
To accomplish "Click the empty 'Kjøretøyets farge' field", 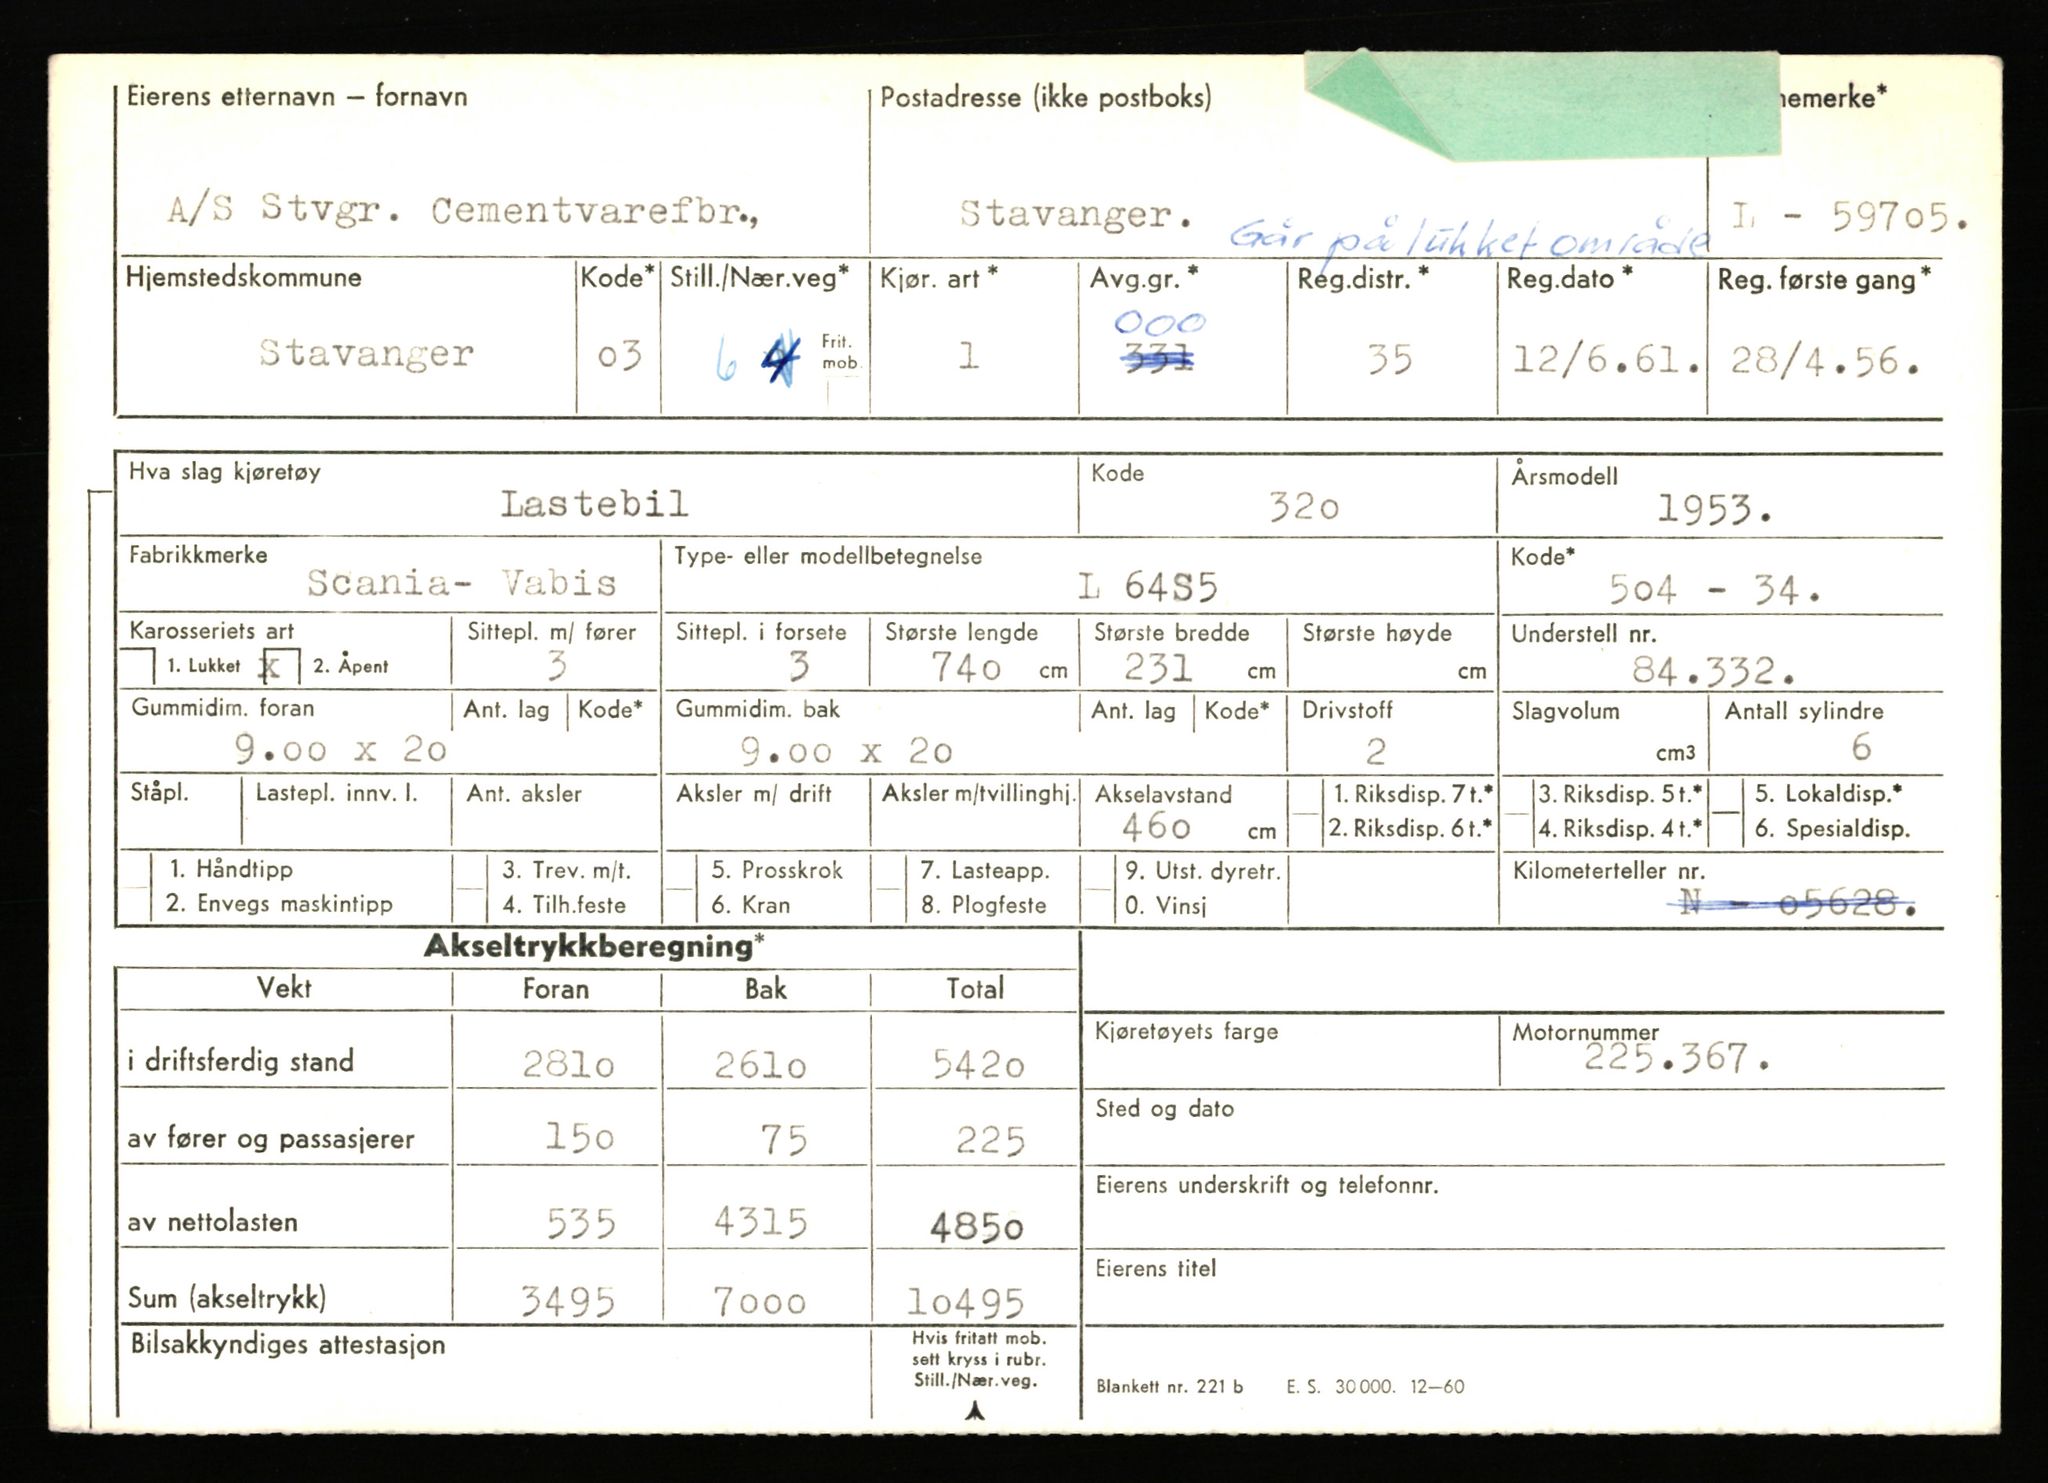I will pyautogui.click(x=1291, y=1051).
